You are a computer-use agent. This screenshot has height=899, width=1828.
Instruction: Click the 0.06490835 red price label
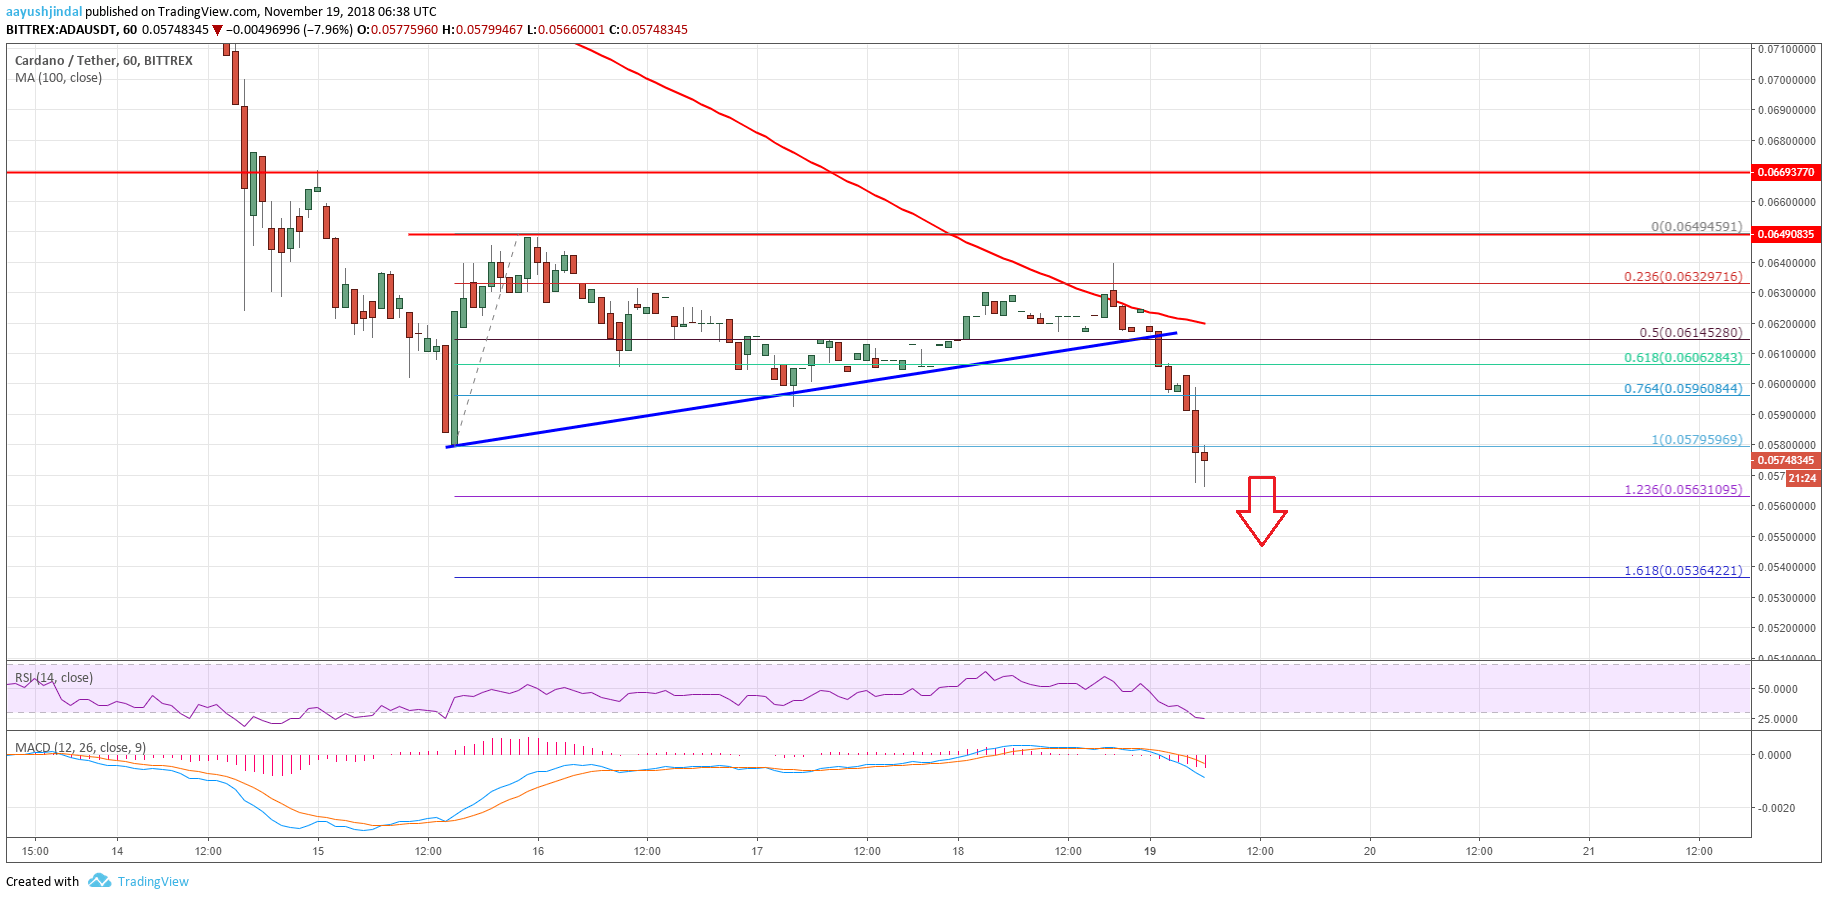pos(1786,234)
